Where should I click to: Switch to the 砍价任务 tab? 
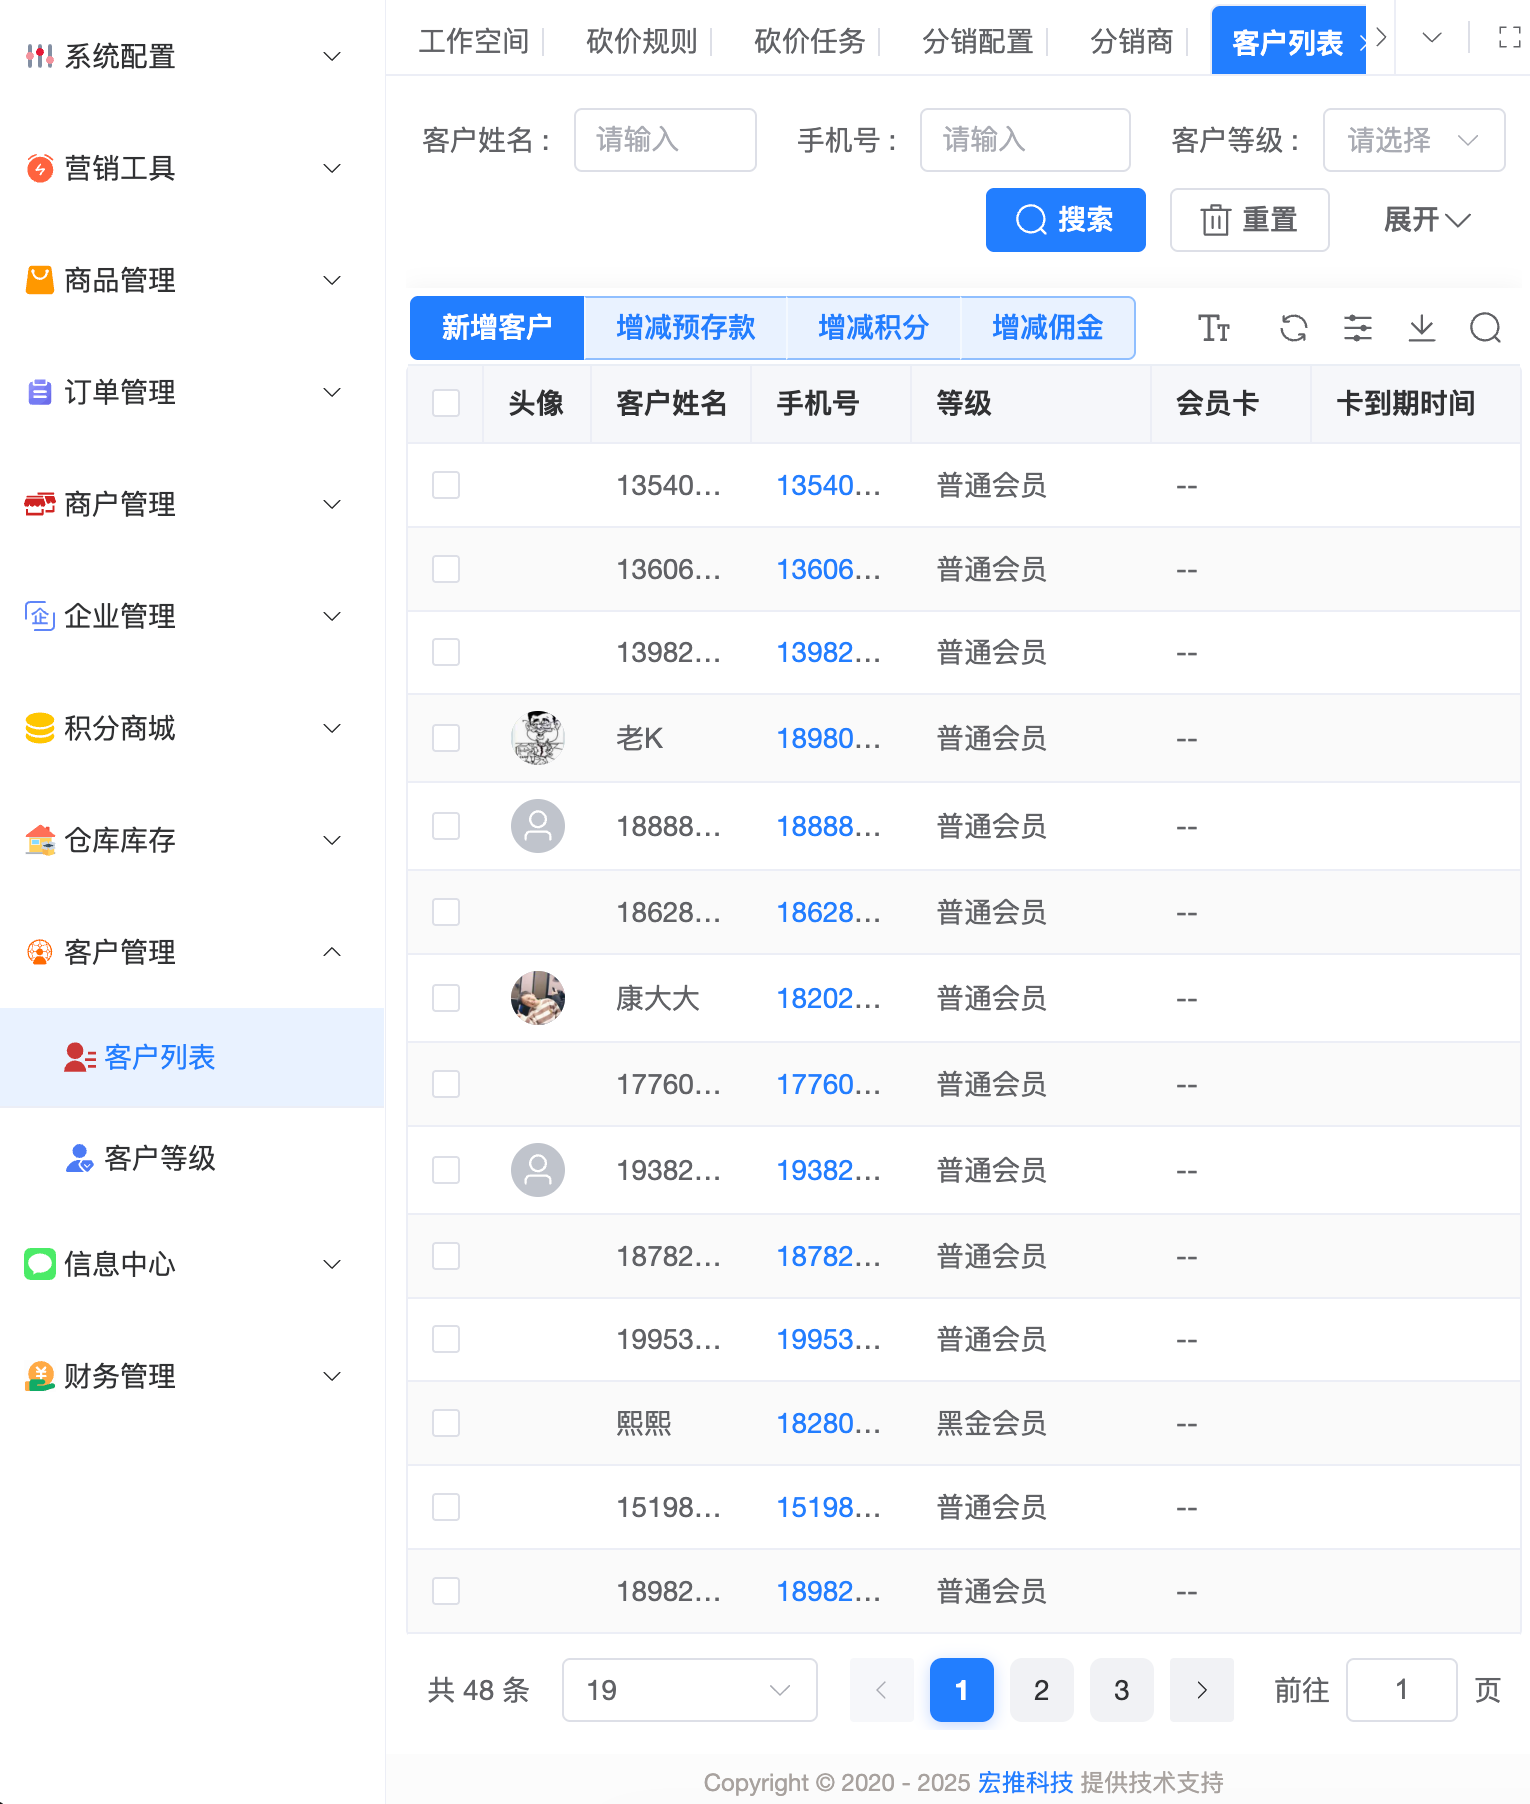(810, 41)
